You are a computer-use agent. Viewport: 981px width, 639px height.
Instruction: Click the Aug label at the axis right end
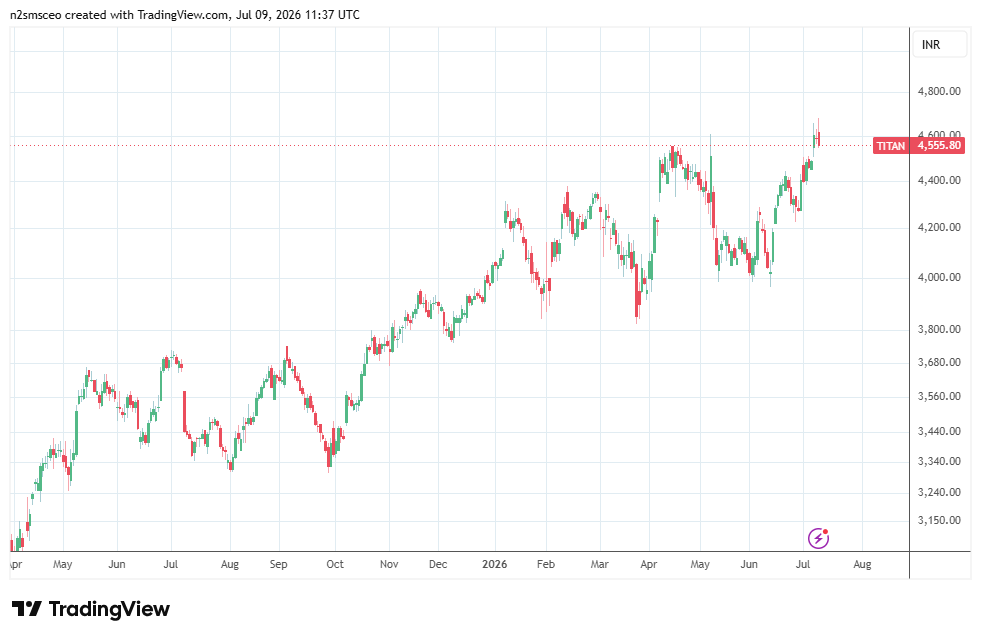click(x=862, y=564)
